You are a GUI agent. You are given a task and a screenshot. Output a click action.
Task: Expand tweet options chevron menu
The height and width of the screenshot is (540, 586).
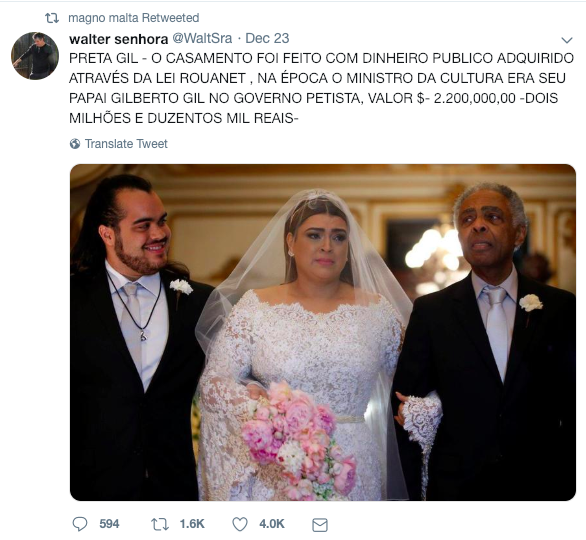[567, 40]
